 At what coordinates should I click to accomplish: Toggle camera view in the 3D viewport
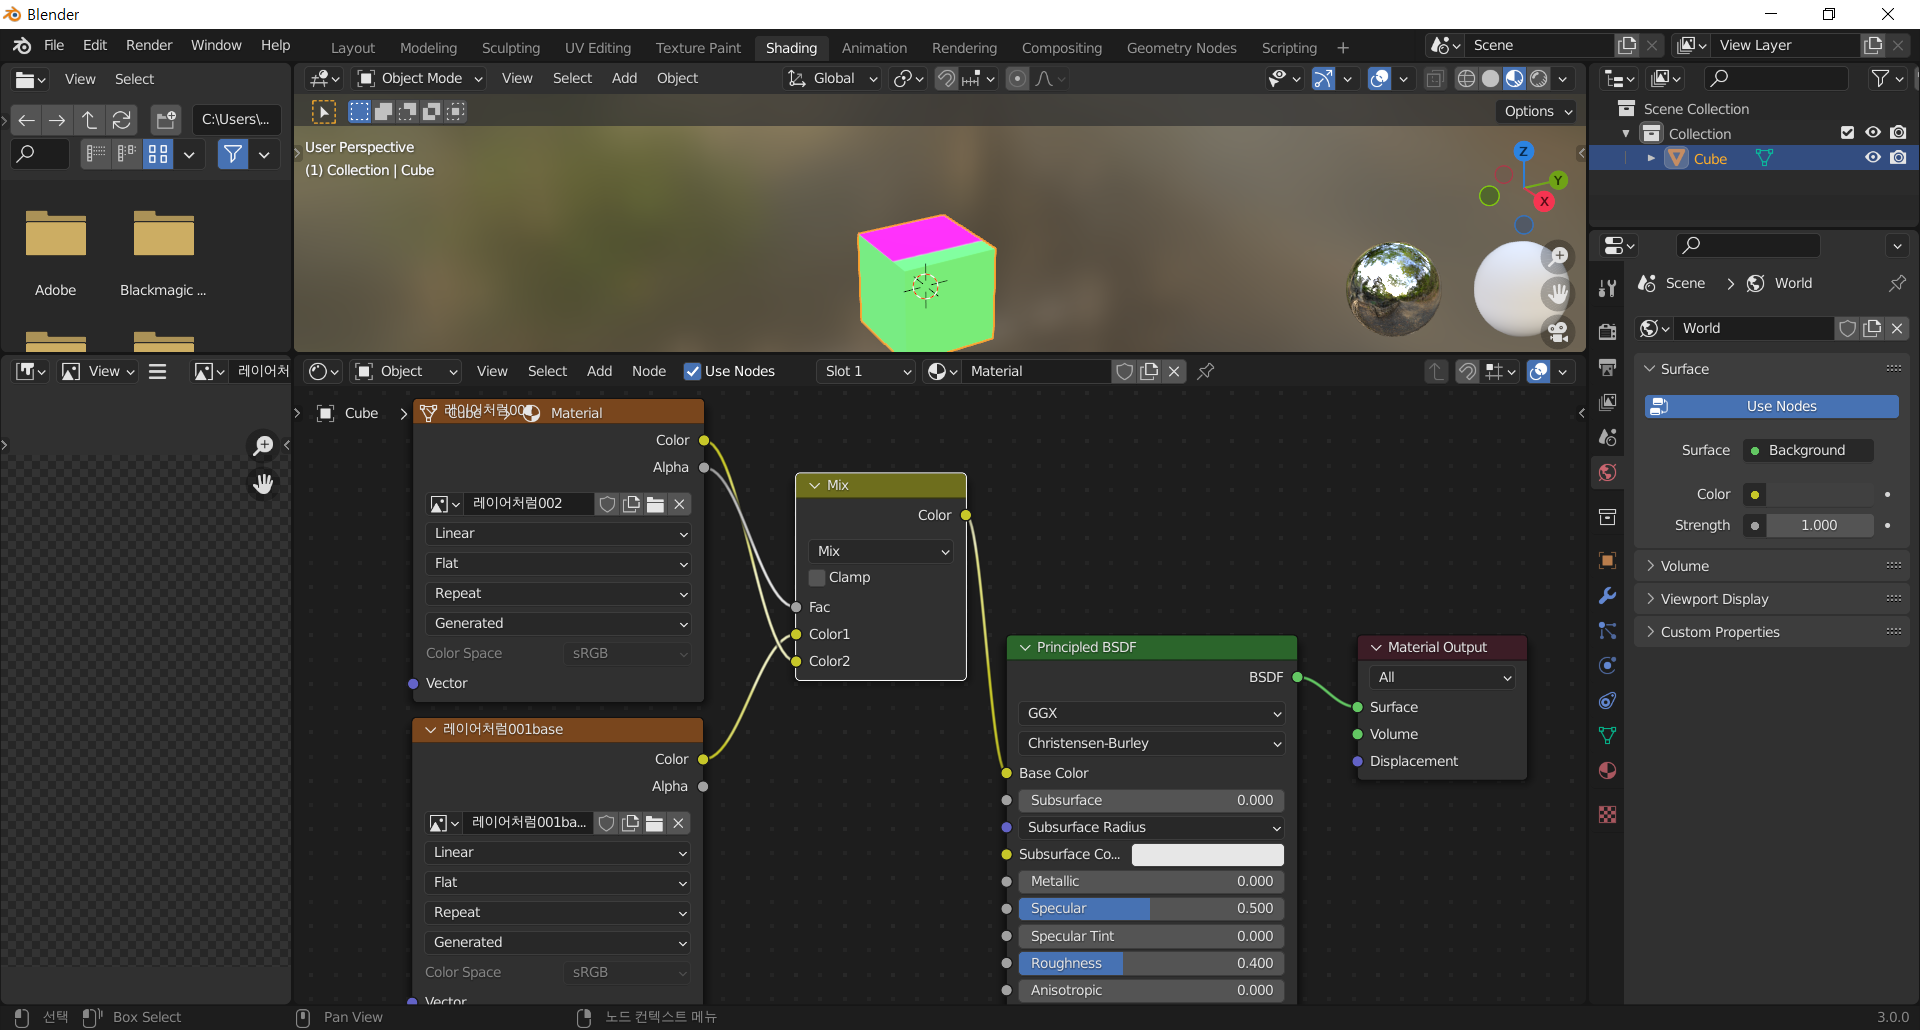(1557, 331)
